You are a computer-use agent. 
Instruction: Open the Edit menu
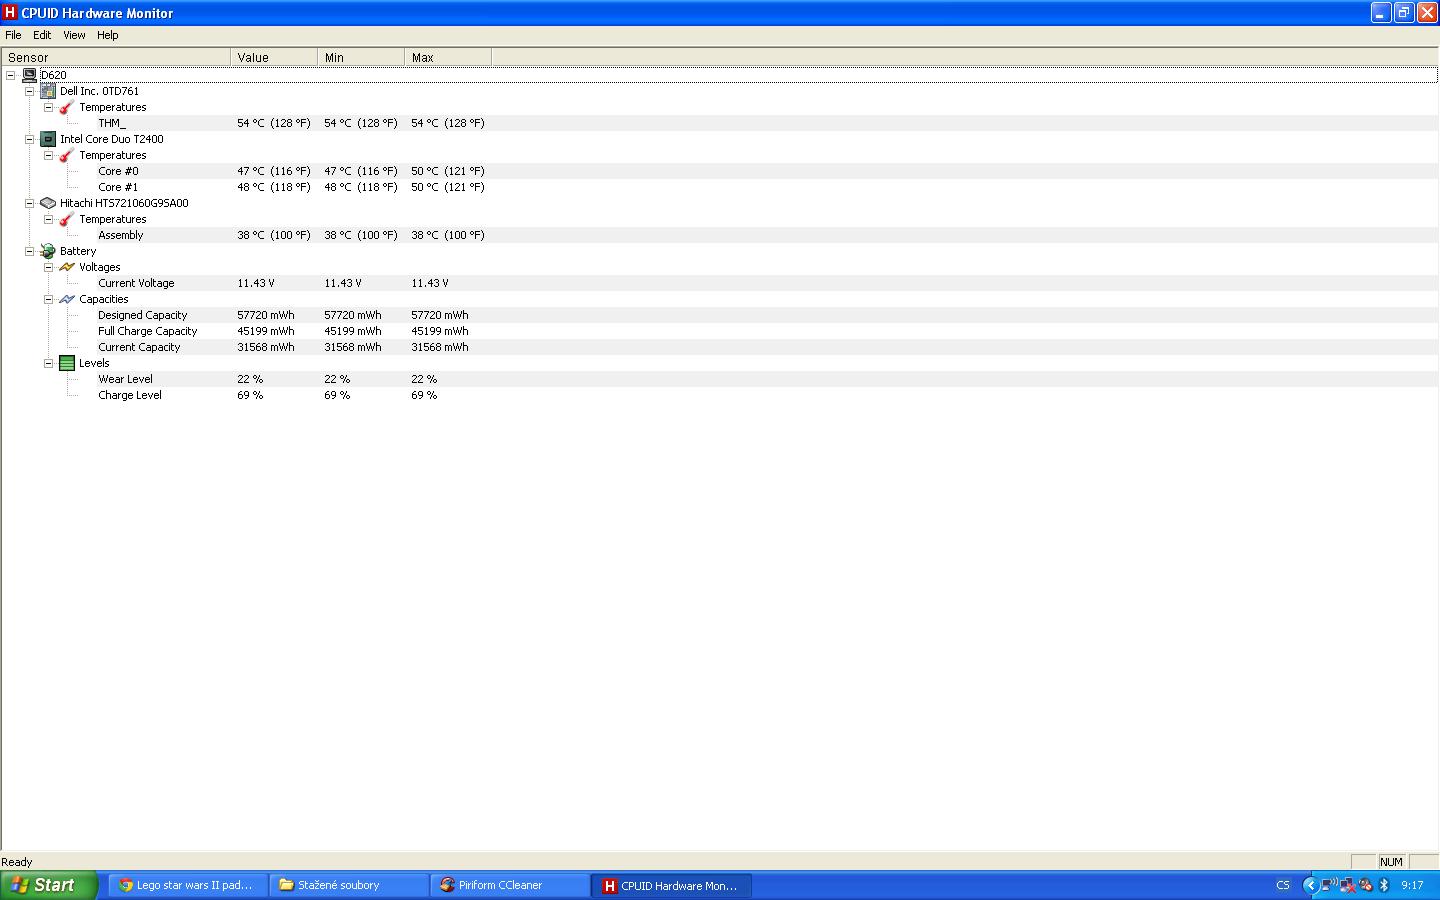(42, 35)
